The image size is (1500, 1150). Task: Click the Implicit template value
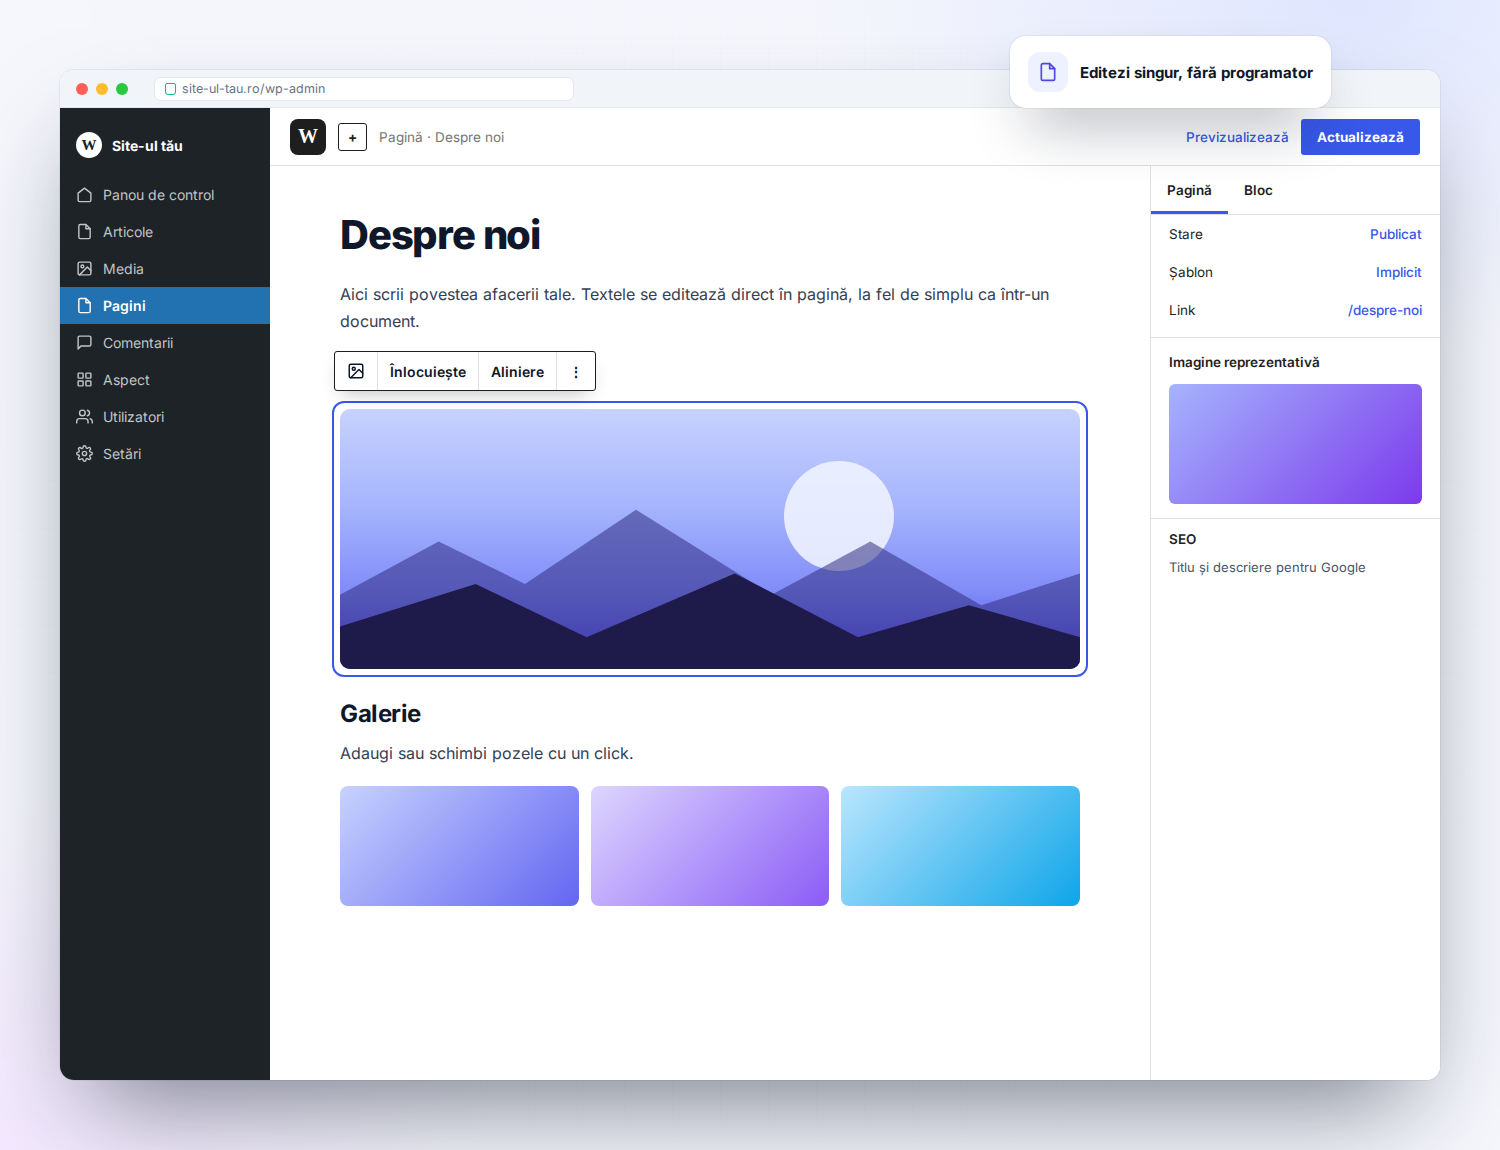click(1398, 272)
